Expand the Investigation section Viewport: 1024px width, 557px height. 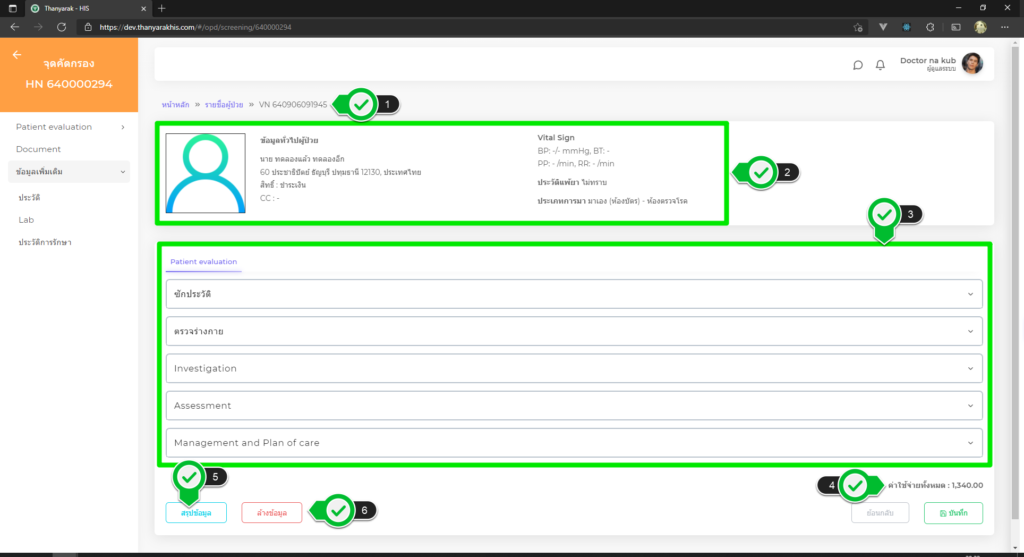573,368
